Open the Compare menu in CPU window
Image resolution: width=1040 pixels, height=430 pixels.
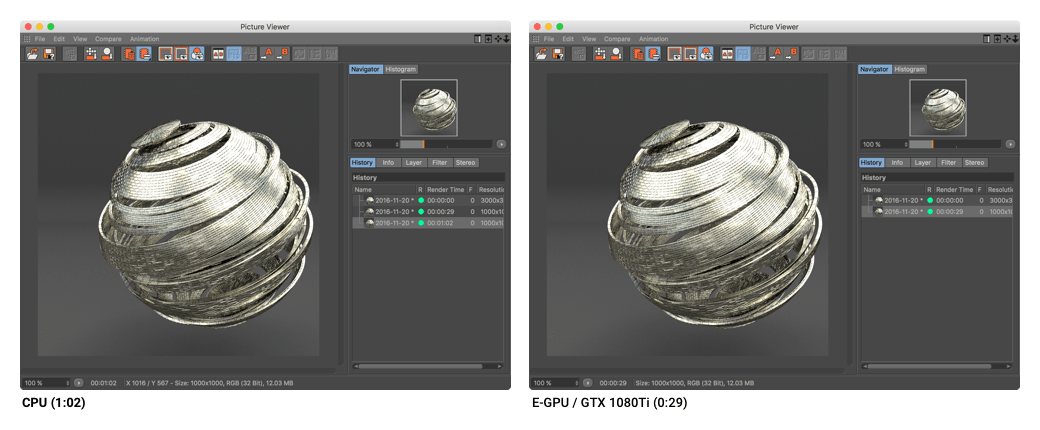(x=108, y=39)
